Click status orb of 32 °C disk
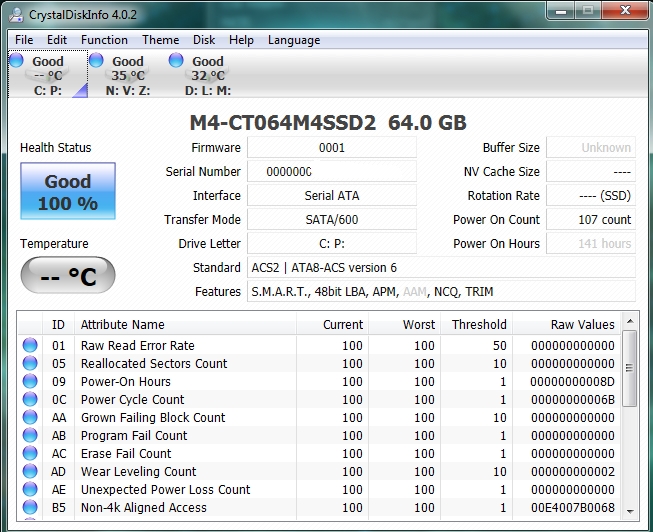The image size is (653, 532). click(176, 60)
